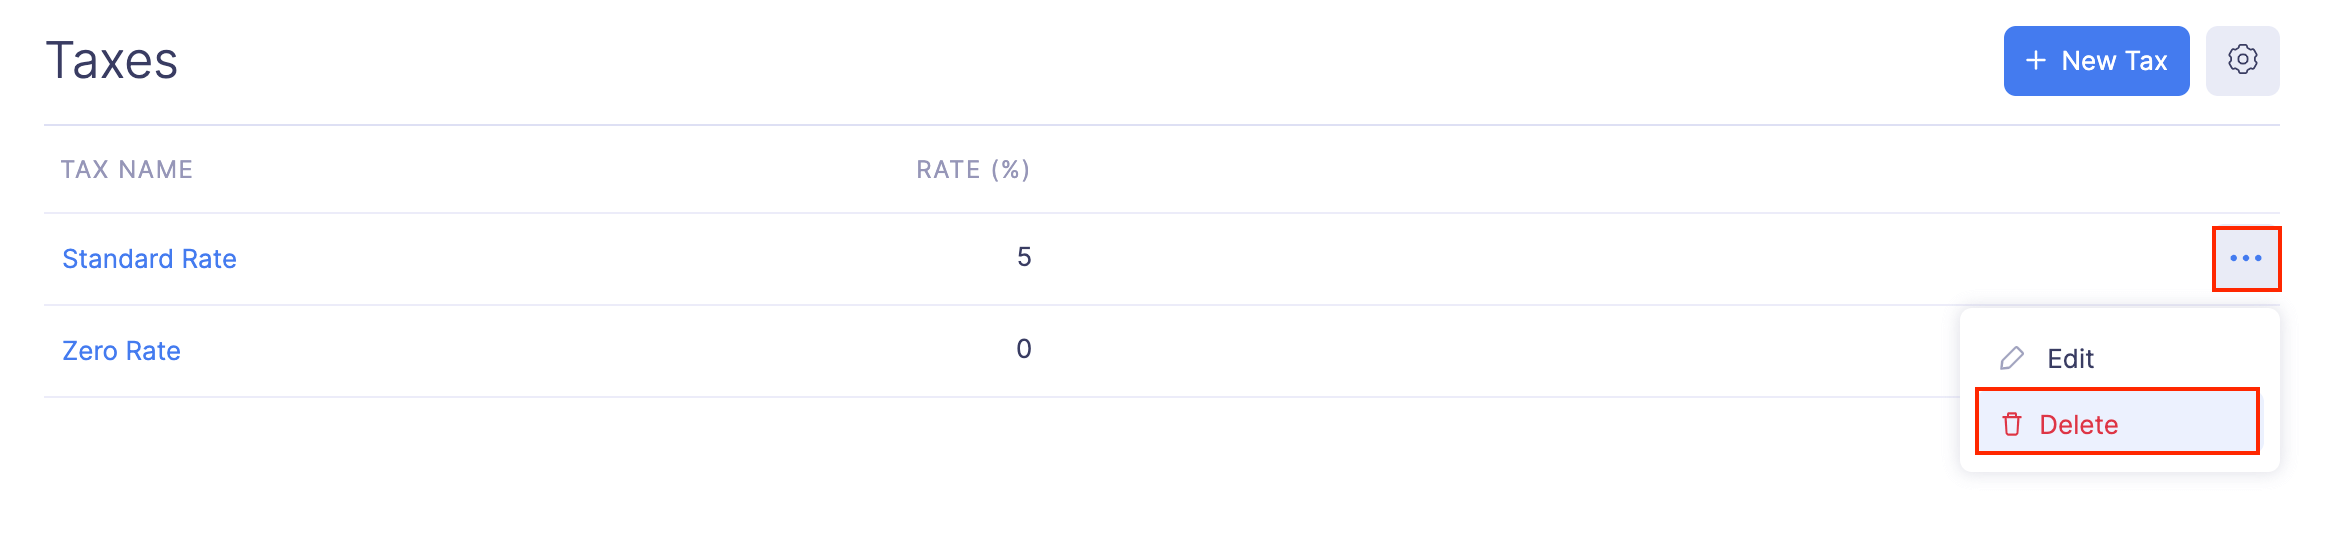
Task: Click the pencil icon beside Edit
Action: 2011,358
